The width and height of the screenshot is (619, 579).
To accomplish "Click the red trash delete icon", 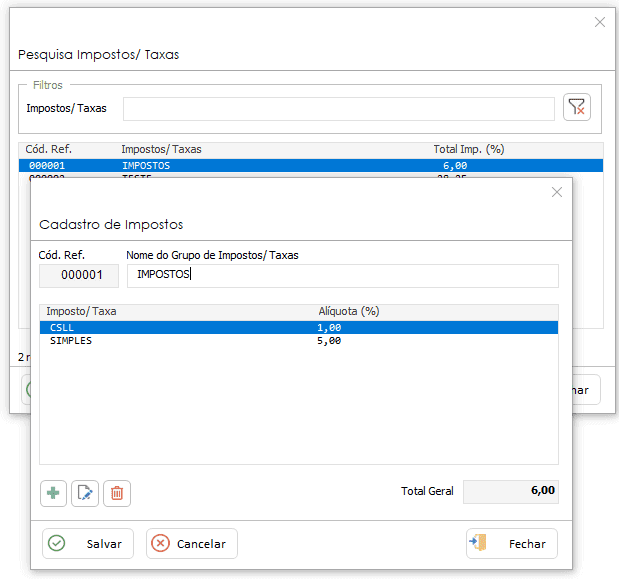I will pos(117,493).
